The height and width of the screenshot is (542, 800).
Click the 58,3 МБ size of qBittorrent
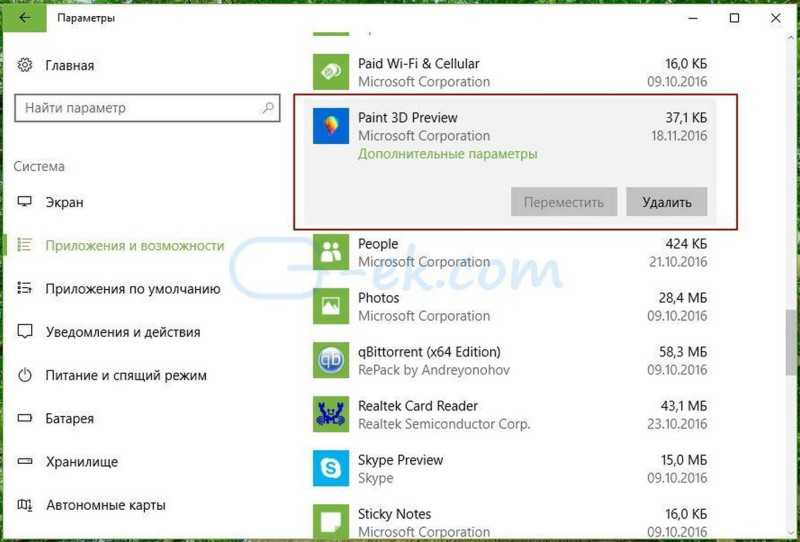coord(683,352)
